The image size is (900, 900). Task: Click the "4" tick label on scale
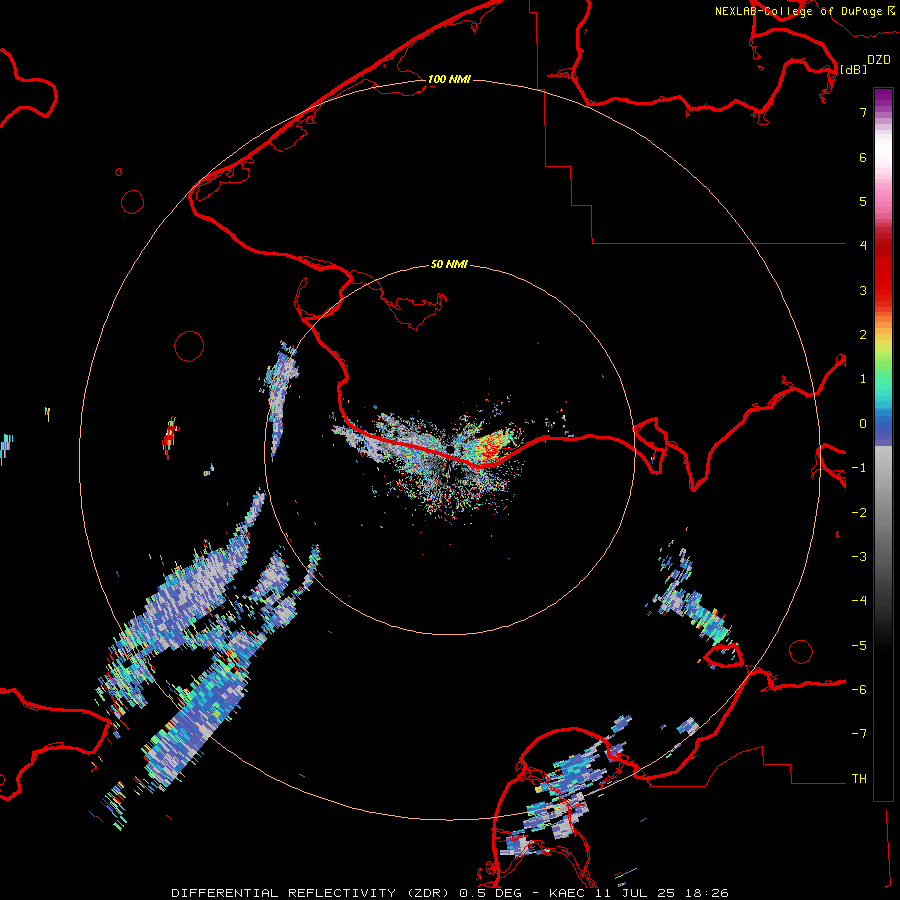pos(863,246)
